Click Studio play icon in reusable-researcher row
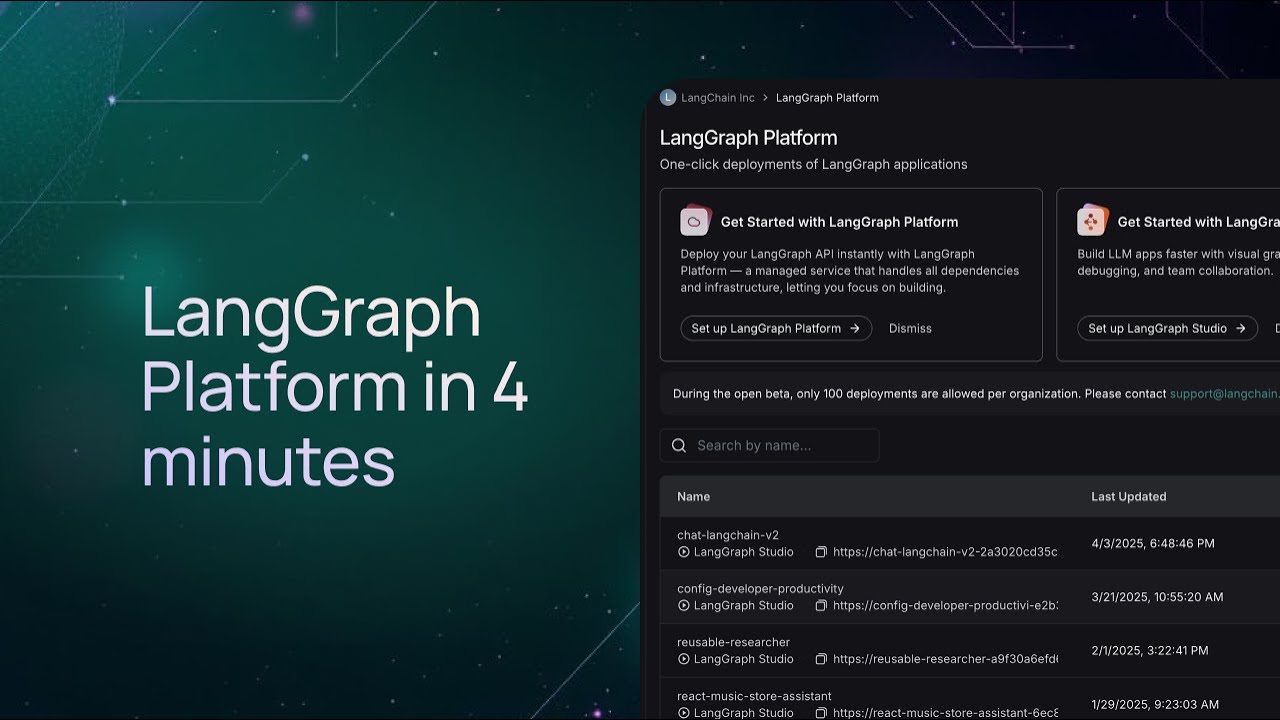This screenshot has height=720, width=1280. coord(684,659)
